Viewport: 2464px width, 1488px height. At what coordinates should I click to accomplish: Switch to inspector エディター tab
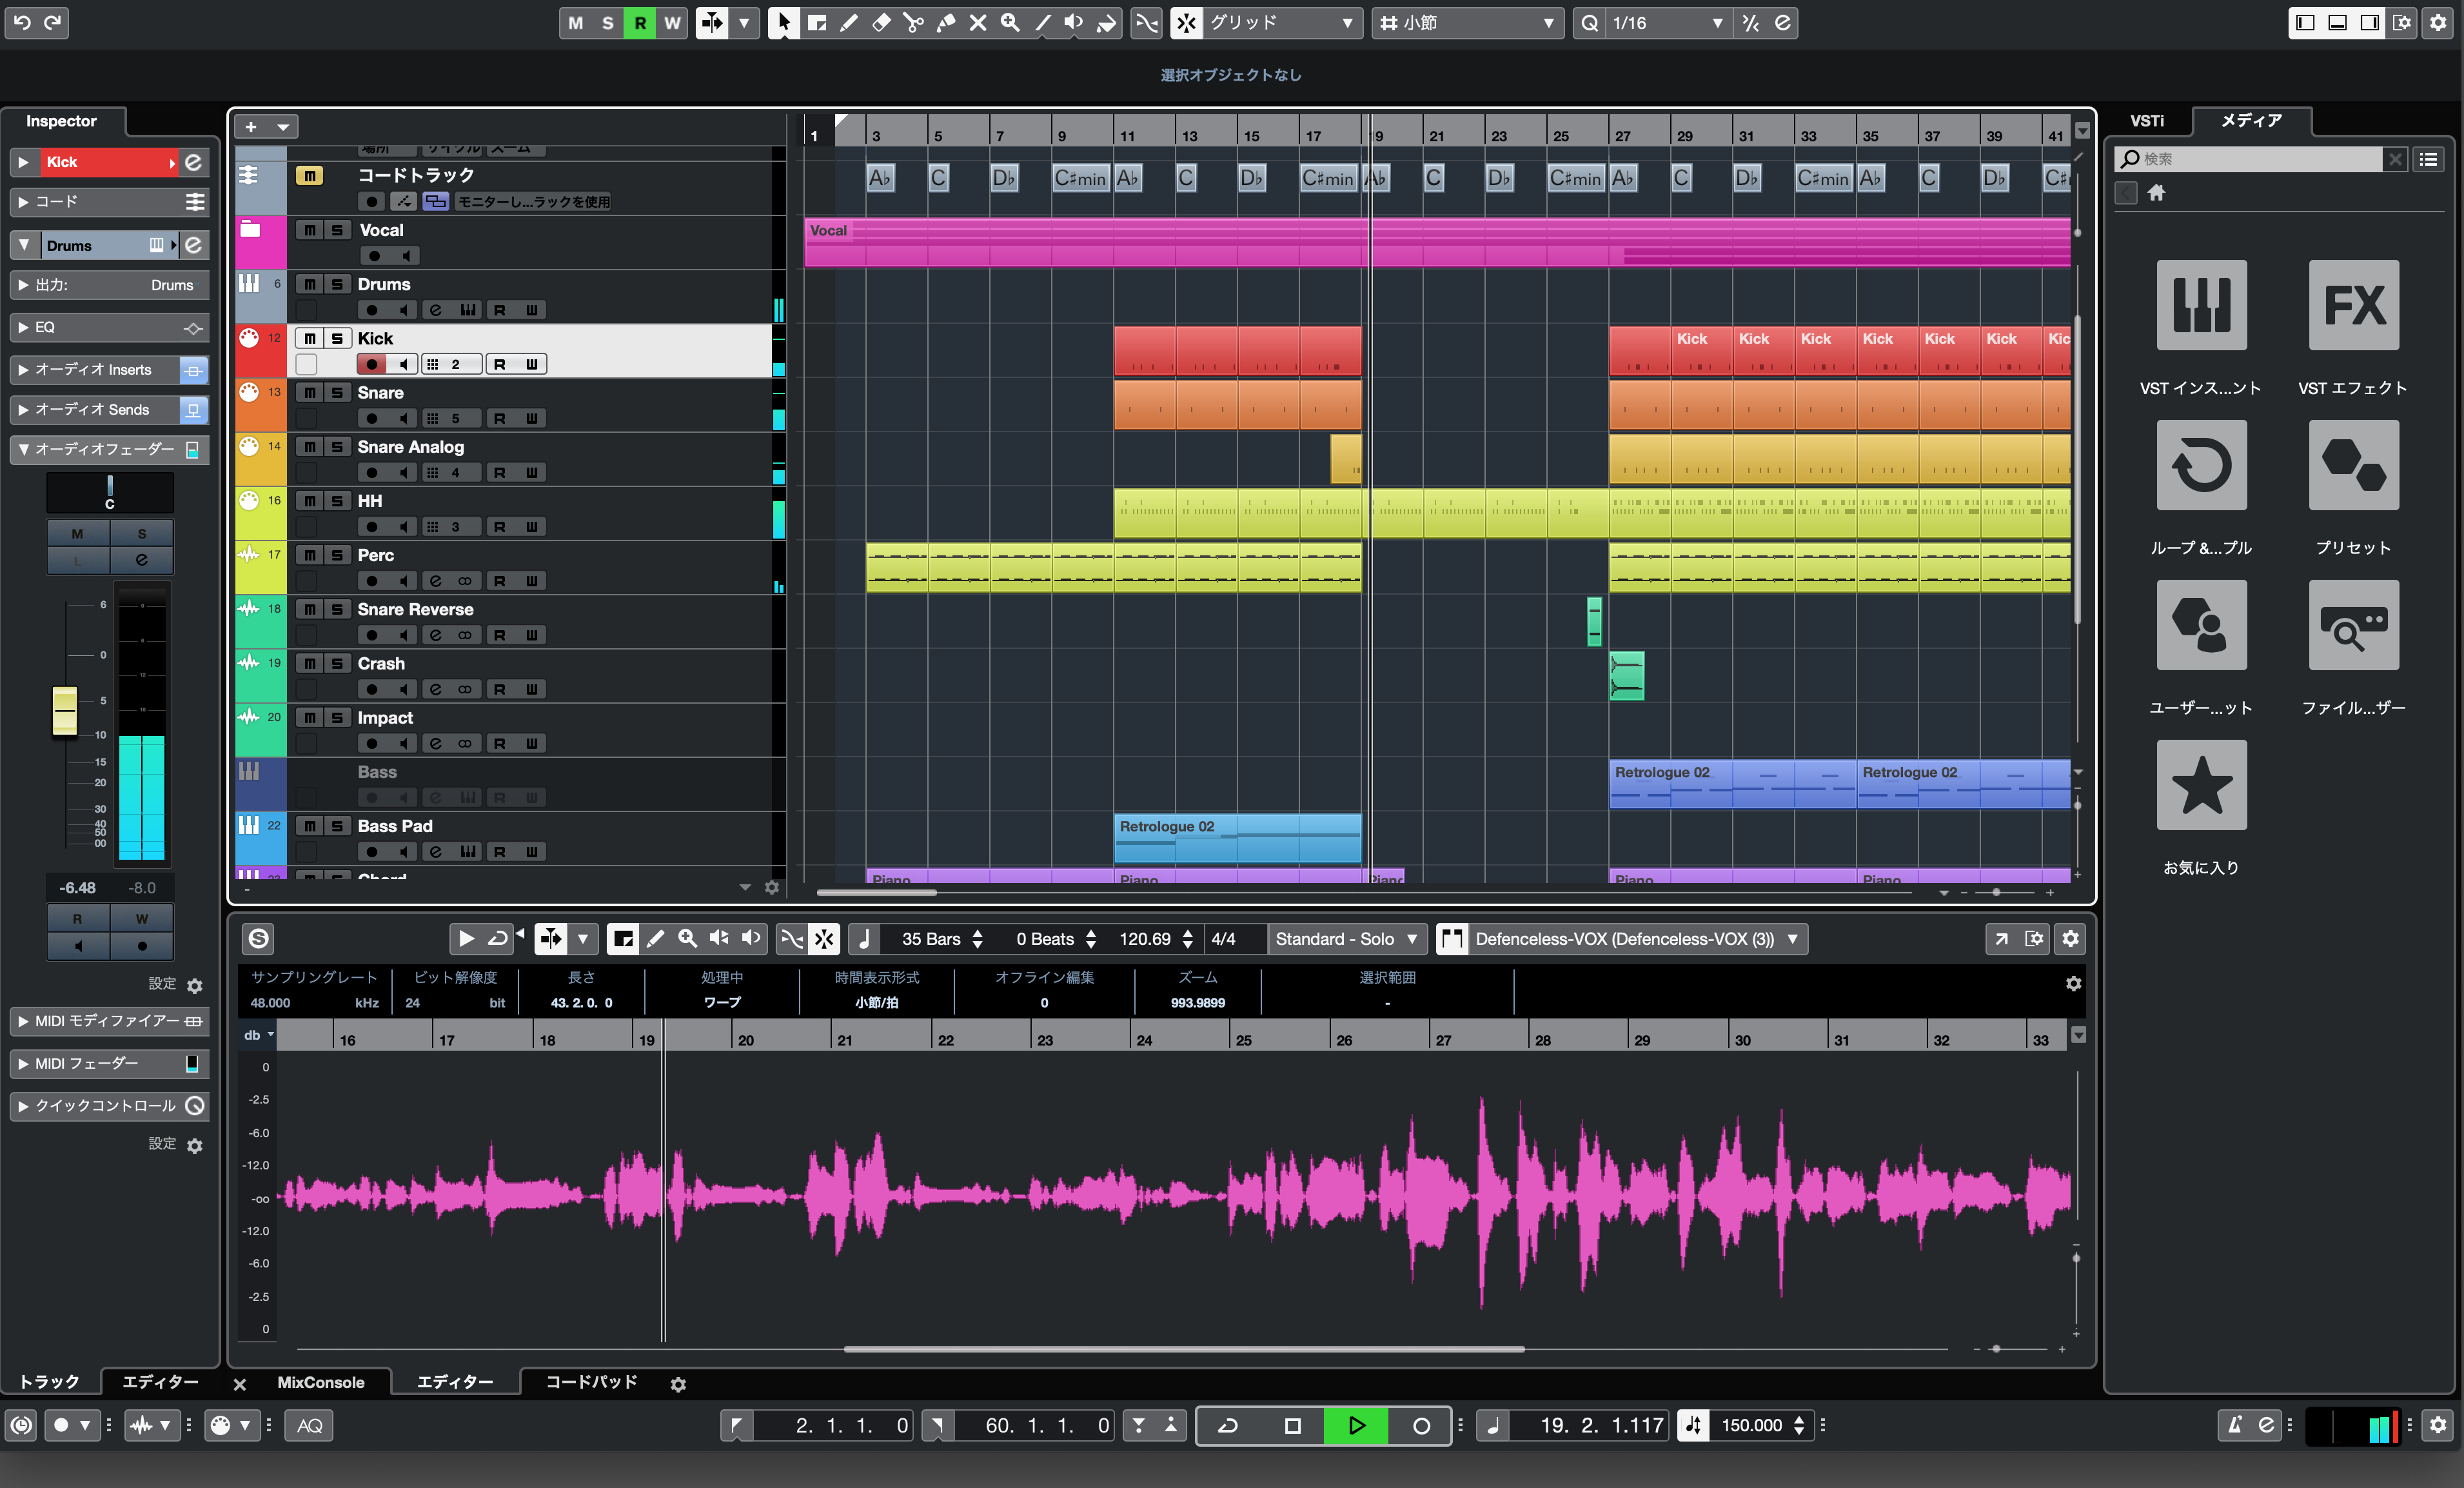(x=160, y=1382)
